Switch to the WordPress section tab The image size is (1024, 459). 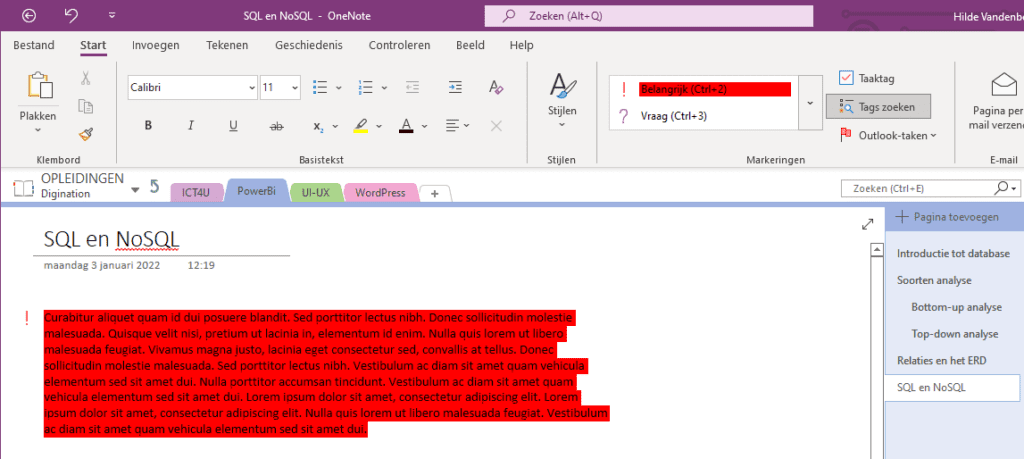tap(380, 192)
